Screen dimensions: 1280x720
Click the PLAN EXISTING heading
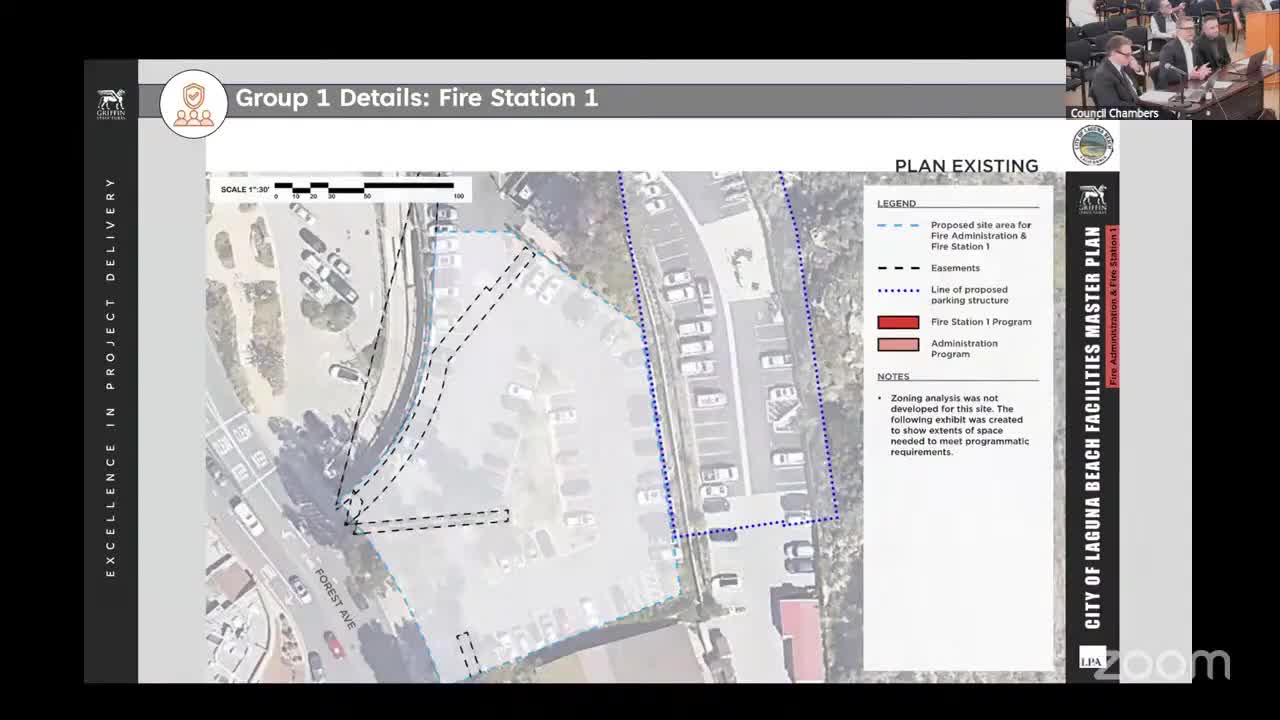[x=966, y=166]
